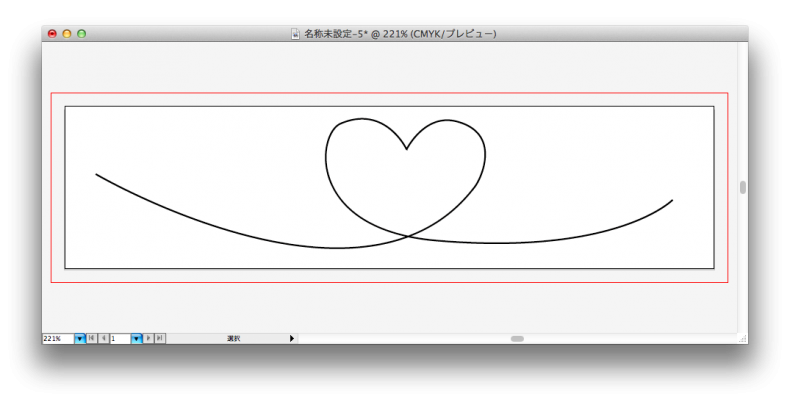This screenshot has width=790, height=402.
Task: Jump to the last artboard
Action: tap(160, 339)
